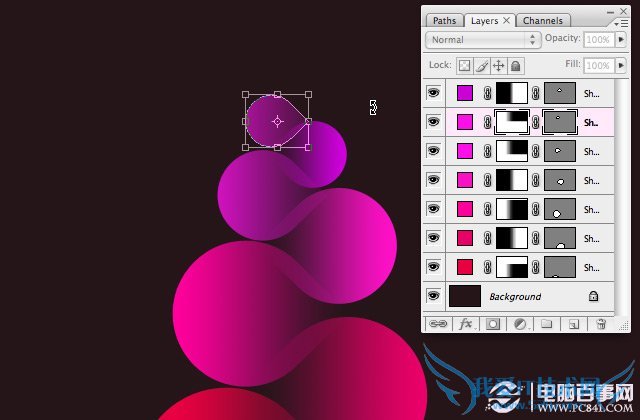Screen dimensions: 640x420
Task: Click the selected layer's gradient mask thumbnail
Action: click(x=512, y=122)
